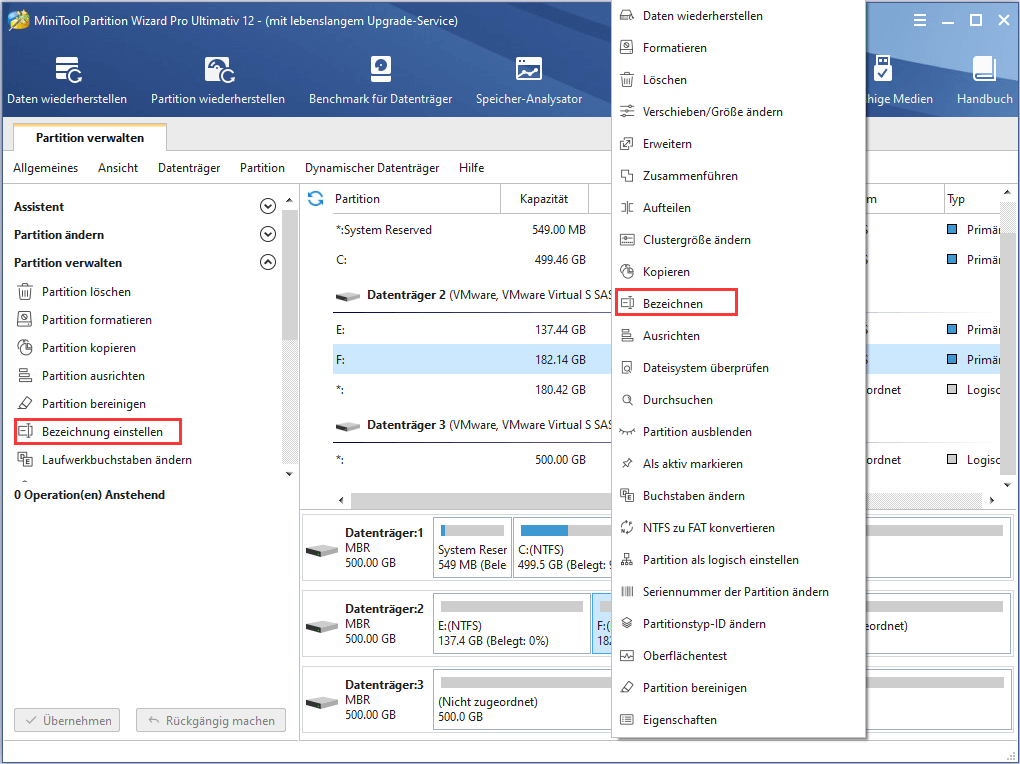Refresh the partition list
Screen dimensions: 1020x764
(314, 199)
